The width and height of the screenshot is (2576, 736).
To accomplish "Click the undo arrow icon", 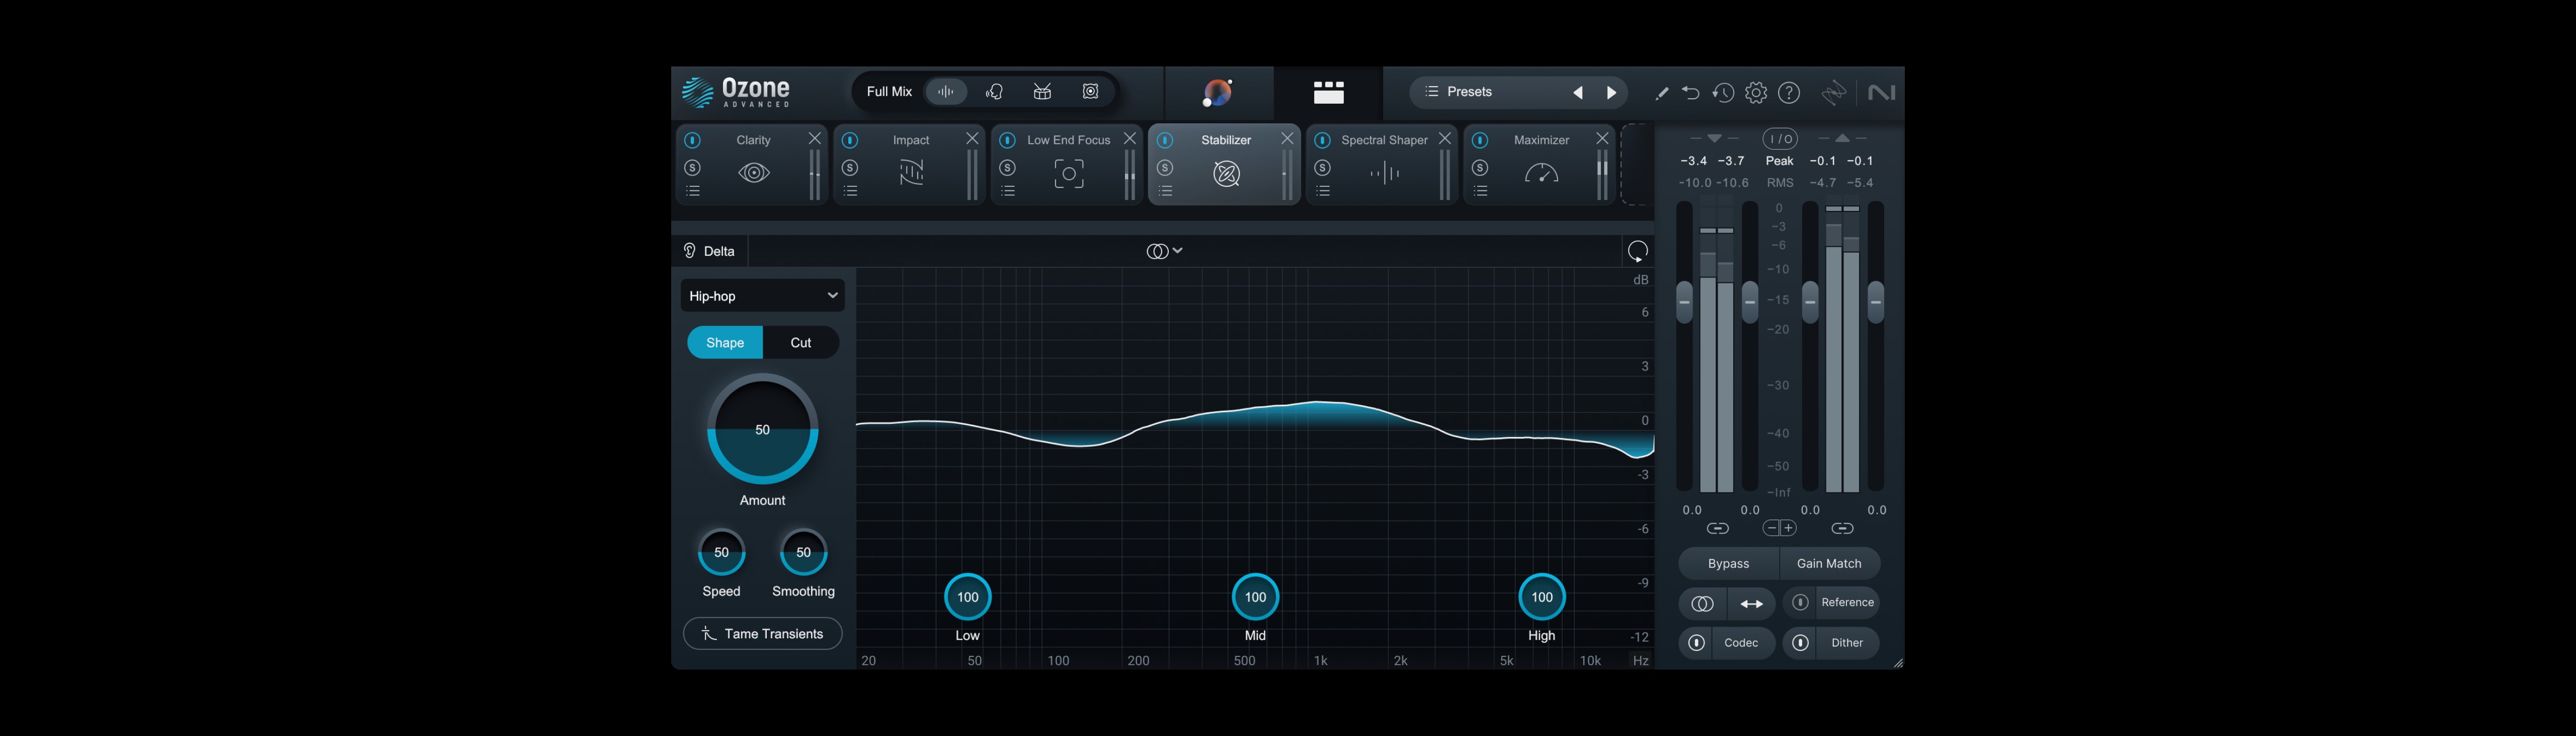I will 1691,93.
